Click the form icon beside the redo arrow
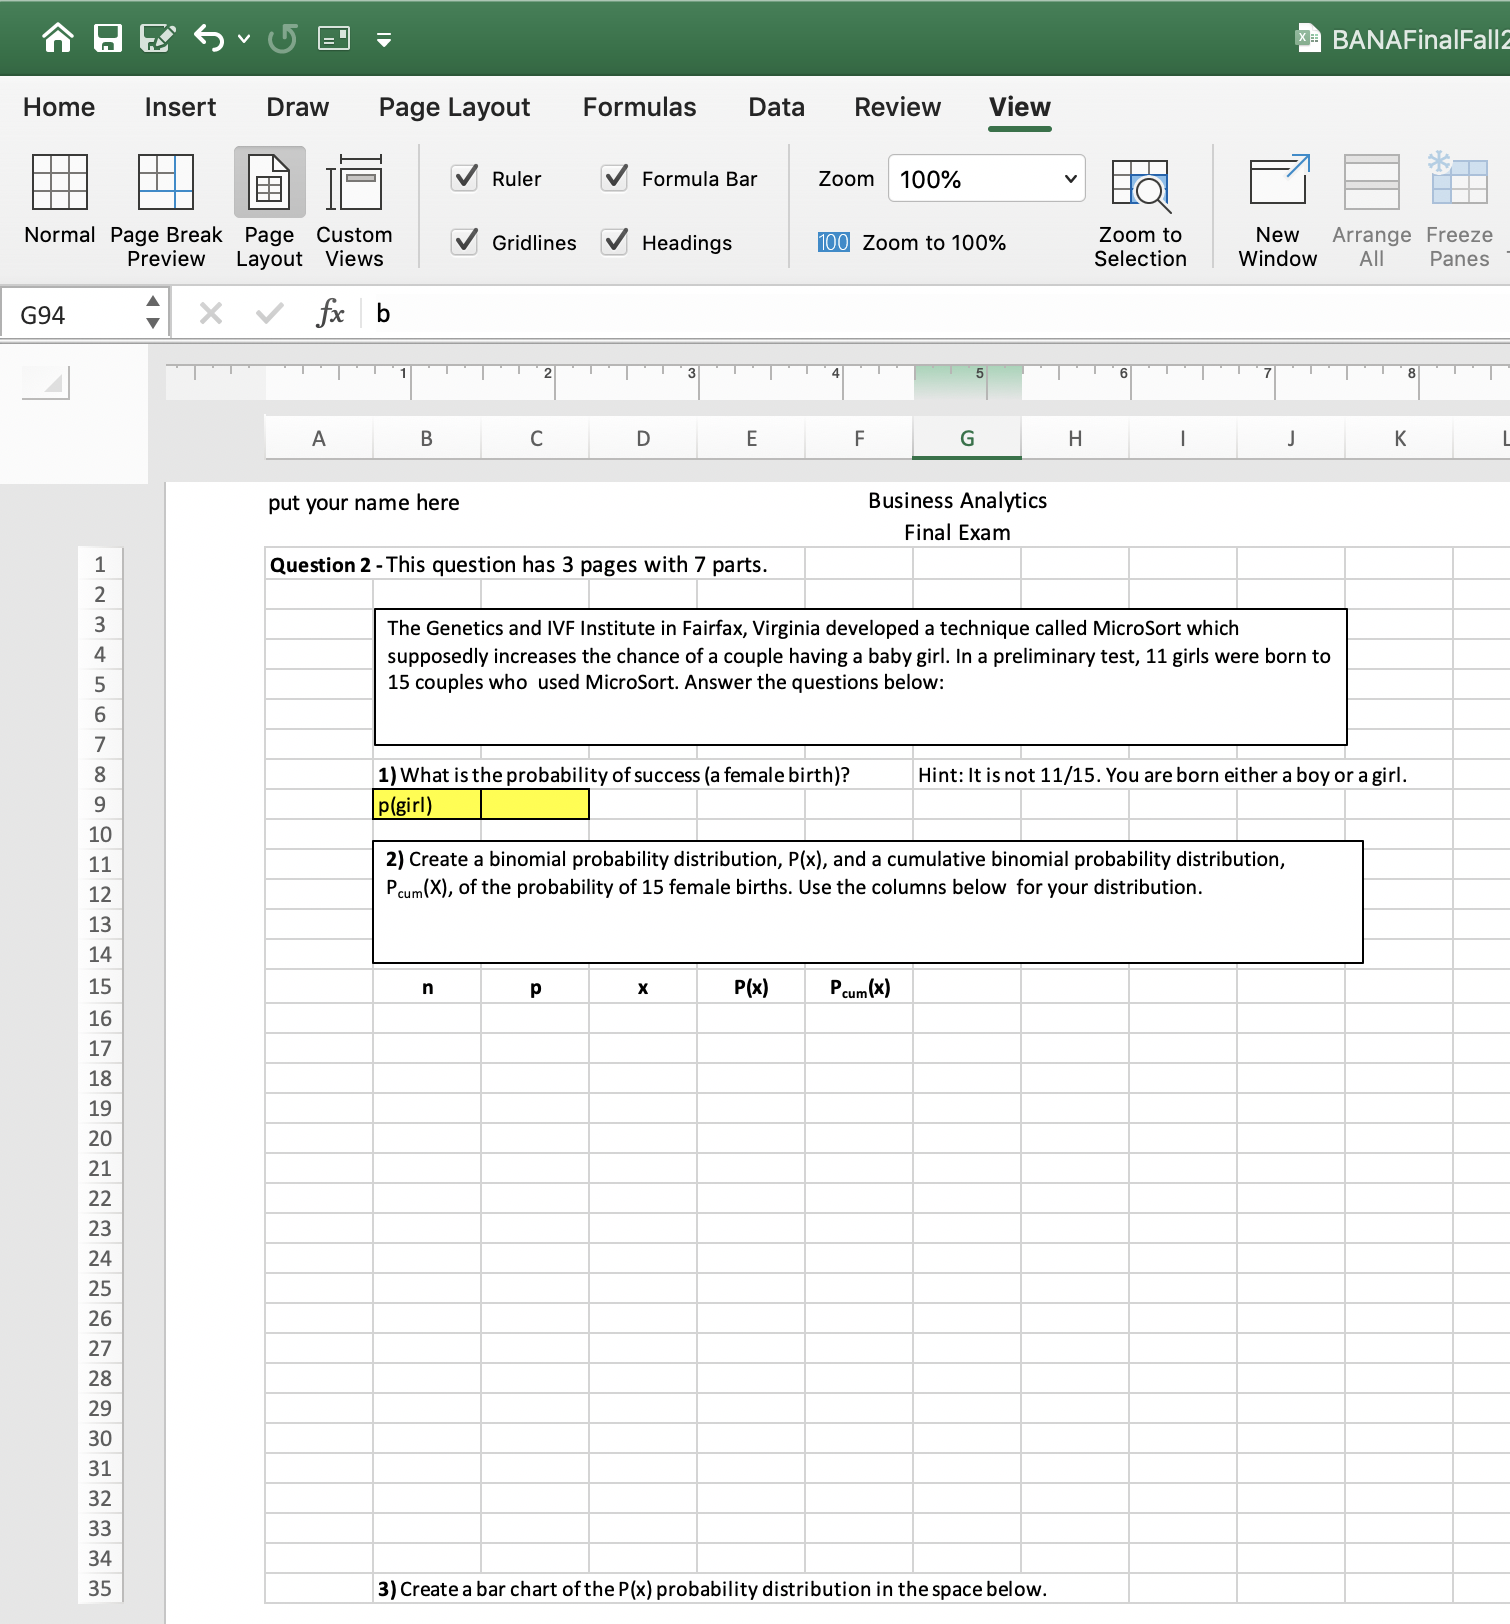The image size is (1510, 1624). [334, 39]
